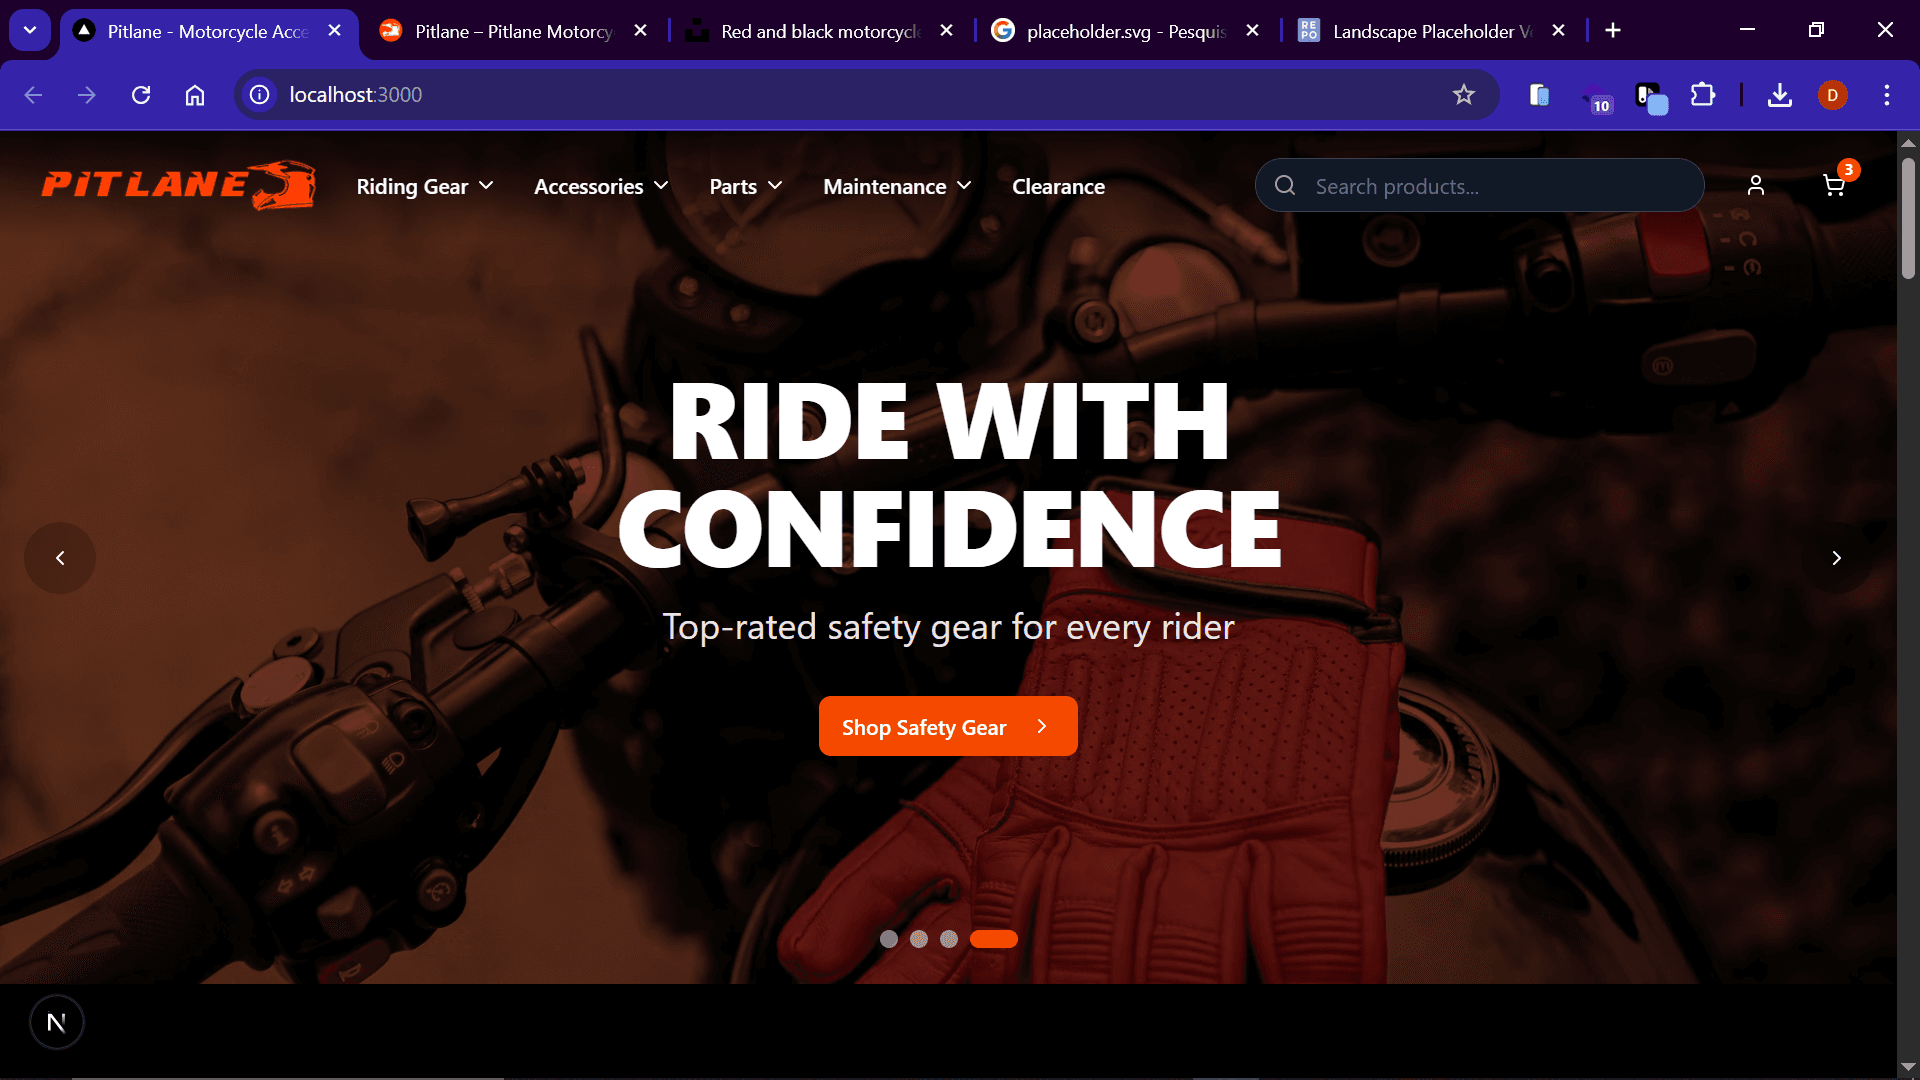Click Shop Safety Gear button
This screenshot has height=1080, width=1920.
(947, 727)
